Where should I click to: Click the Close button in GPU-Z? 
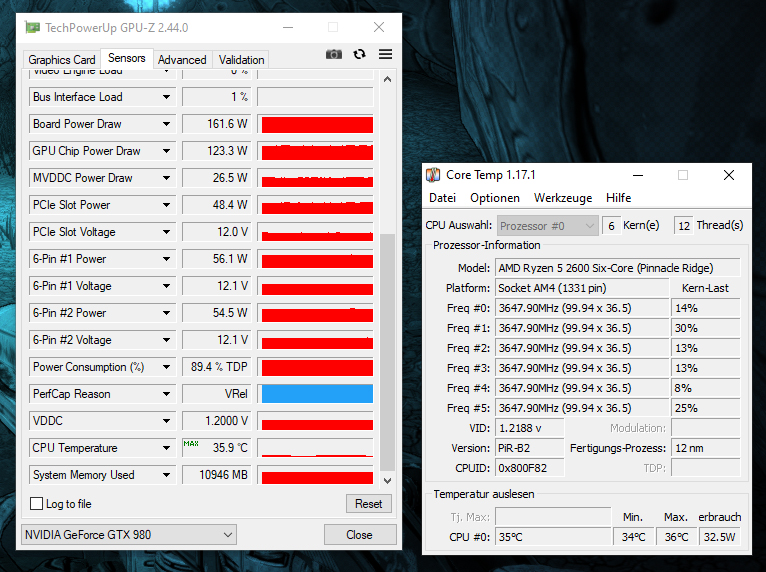360,535
